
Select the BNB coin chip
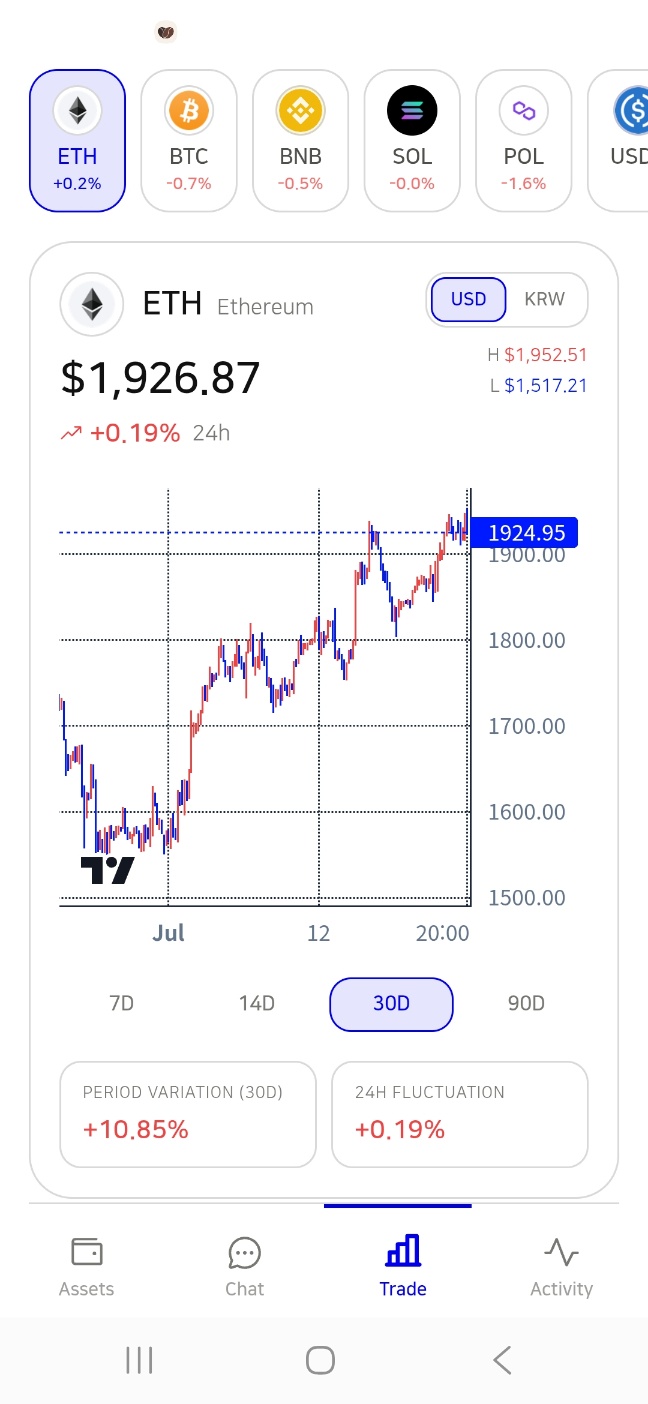300,141
